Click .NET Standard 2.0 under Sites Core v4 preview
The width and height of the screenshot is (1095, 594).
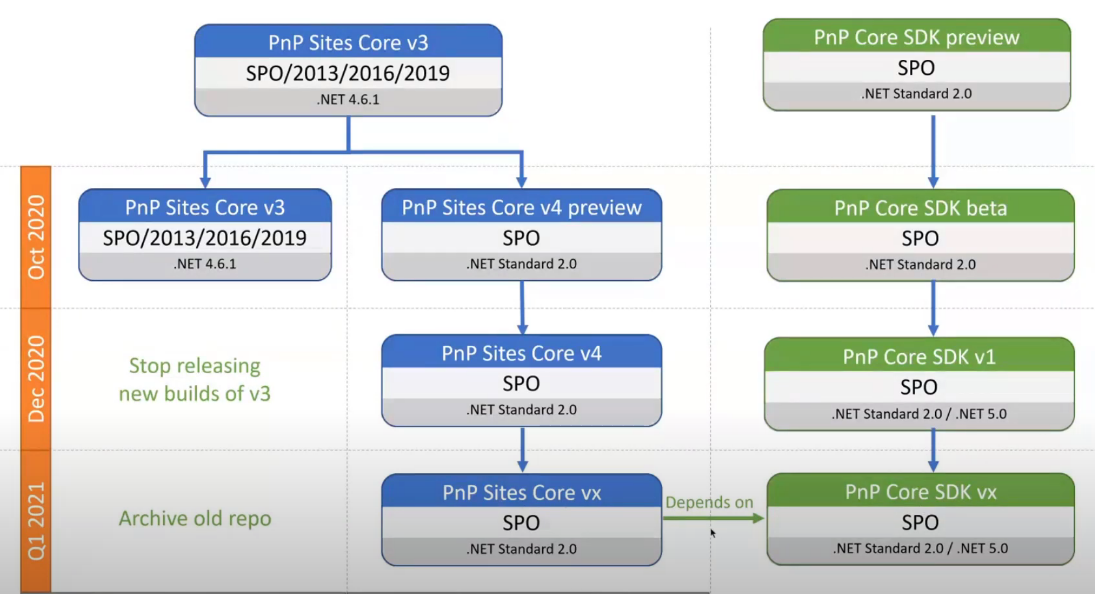click(521, 265)
